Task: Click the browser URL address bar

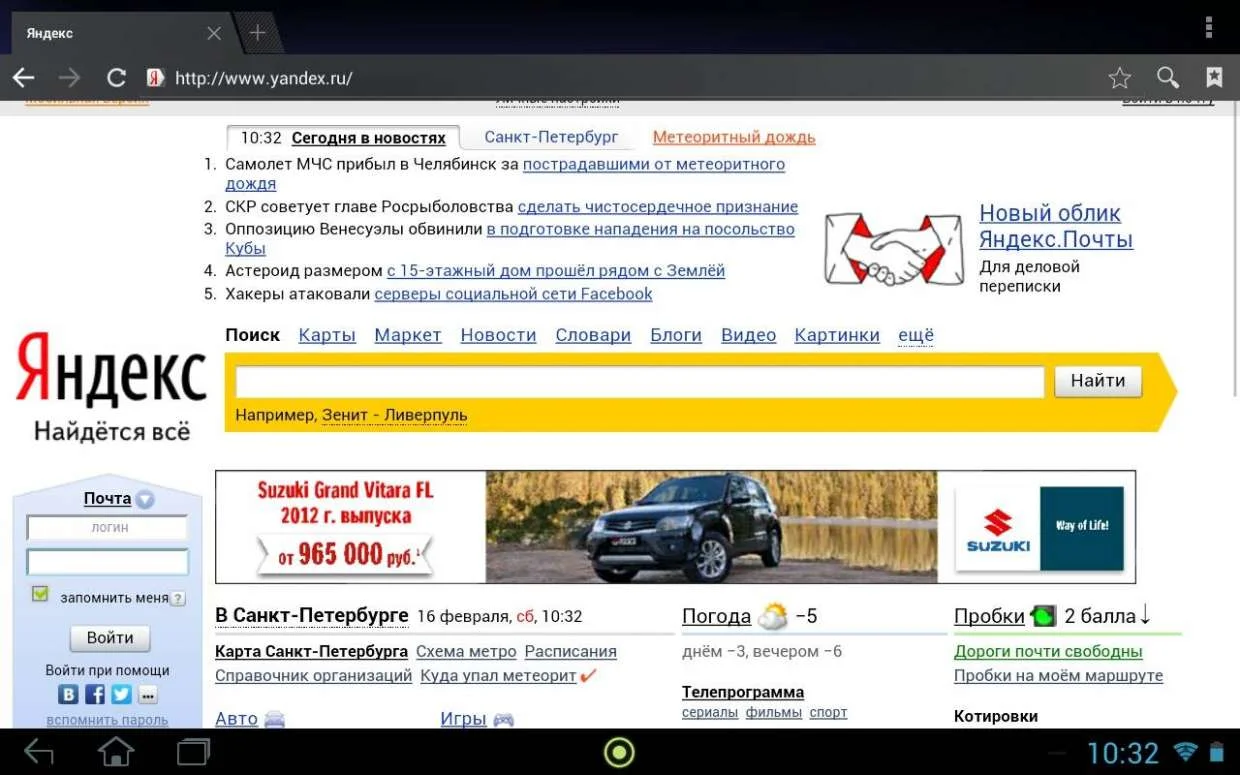Action: pyautogui.click(x=620, y=78)
